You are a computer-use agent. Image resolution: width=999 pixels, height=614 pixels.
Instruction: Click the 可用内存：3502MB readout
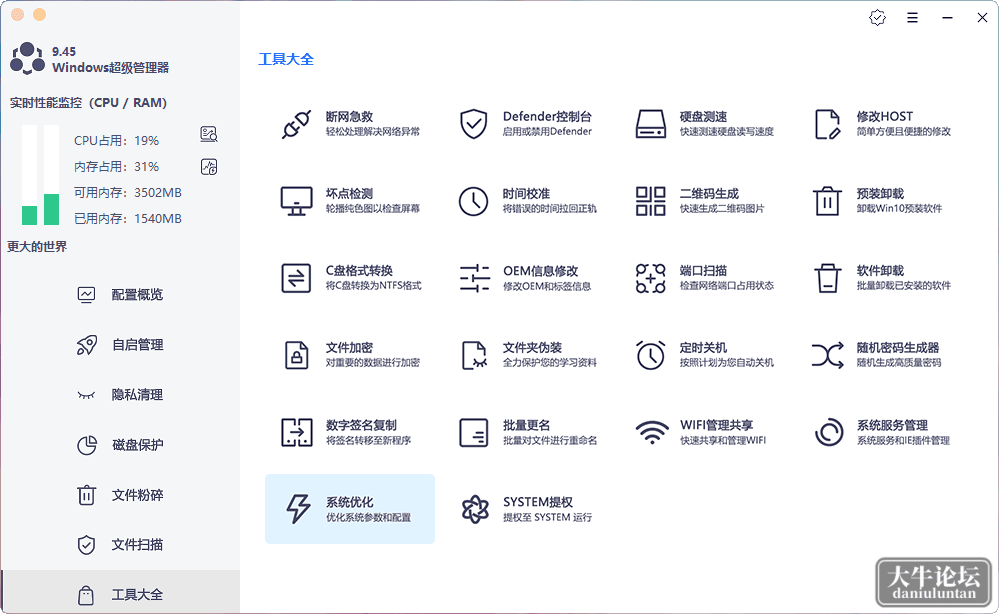coord(127,192)
